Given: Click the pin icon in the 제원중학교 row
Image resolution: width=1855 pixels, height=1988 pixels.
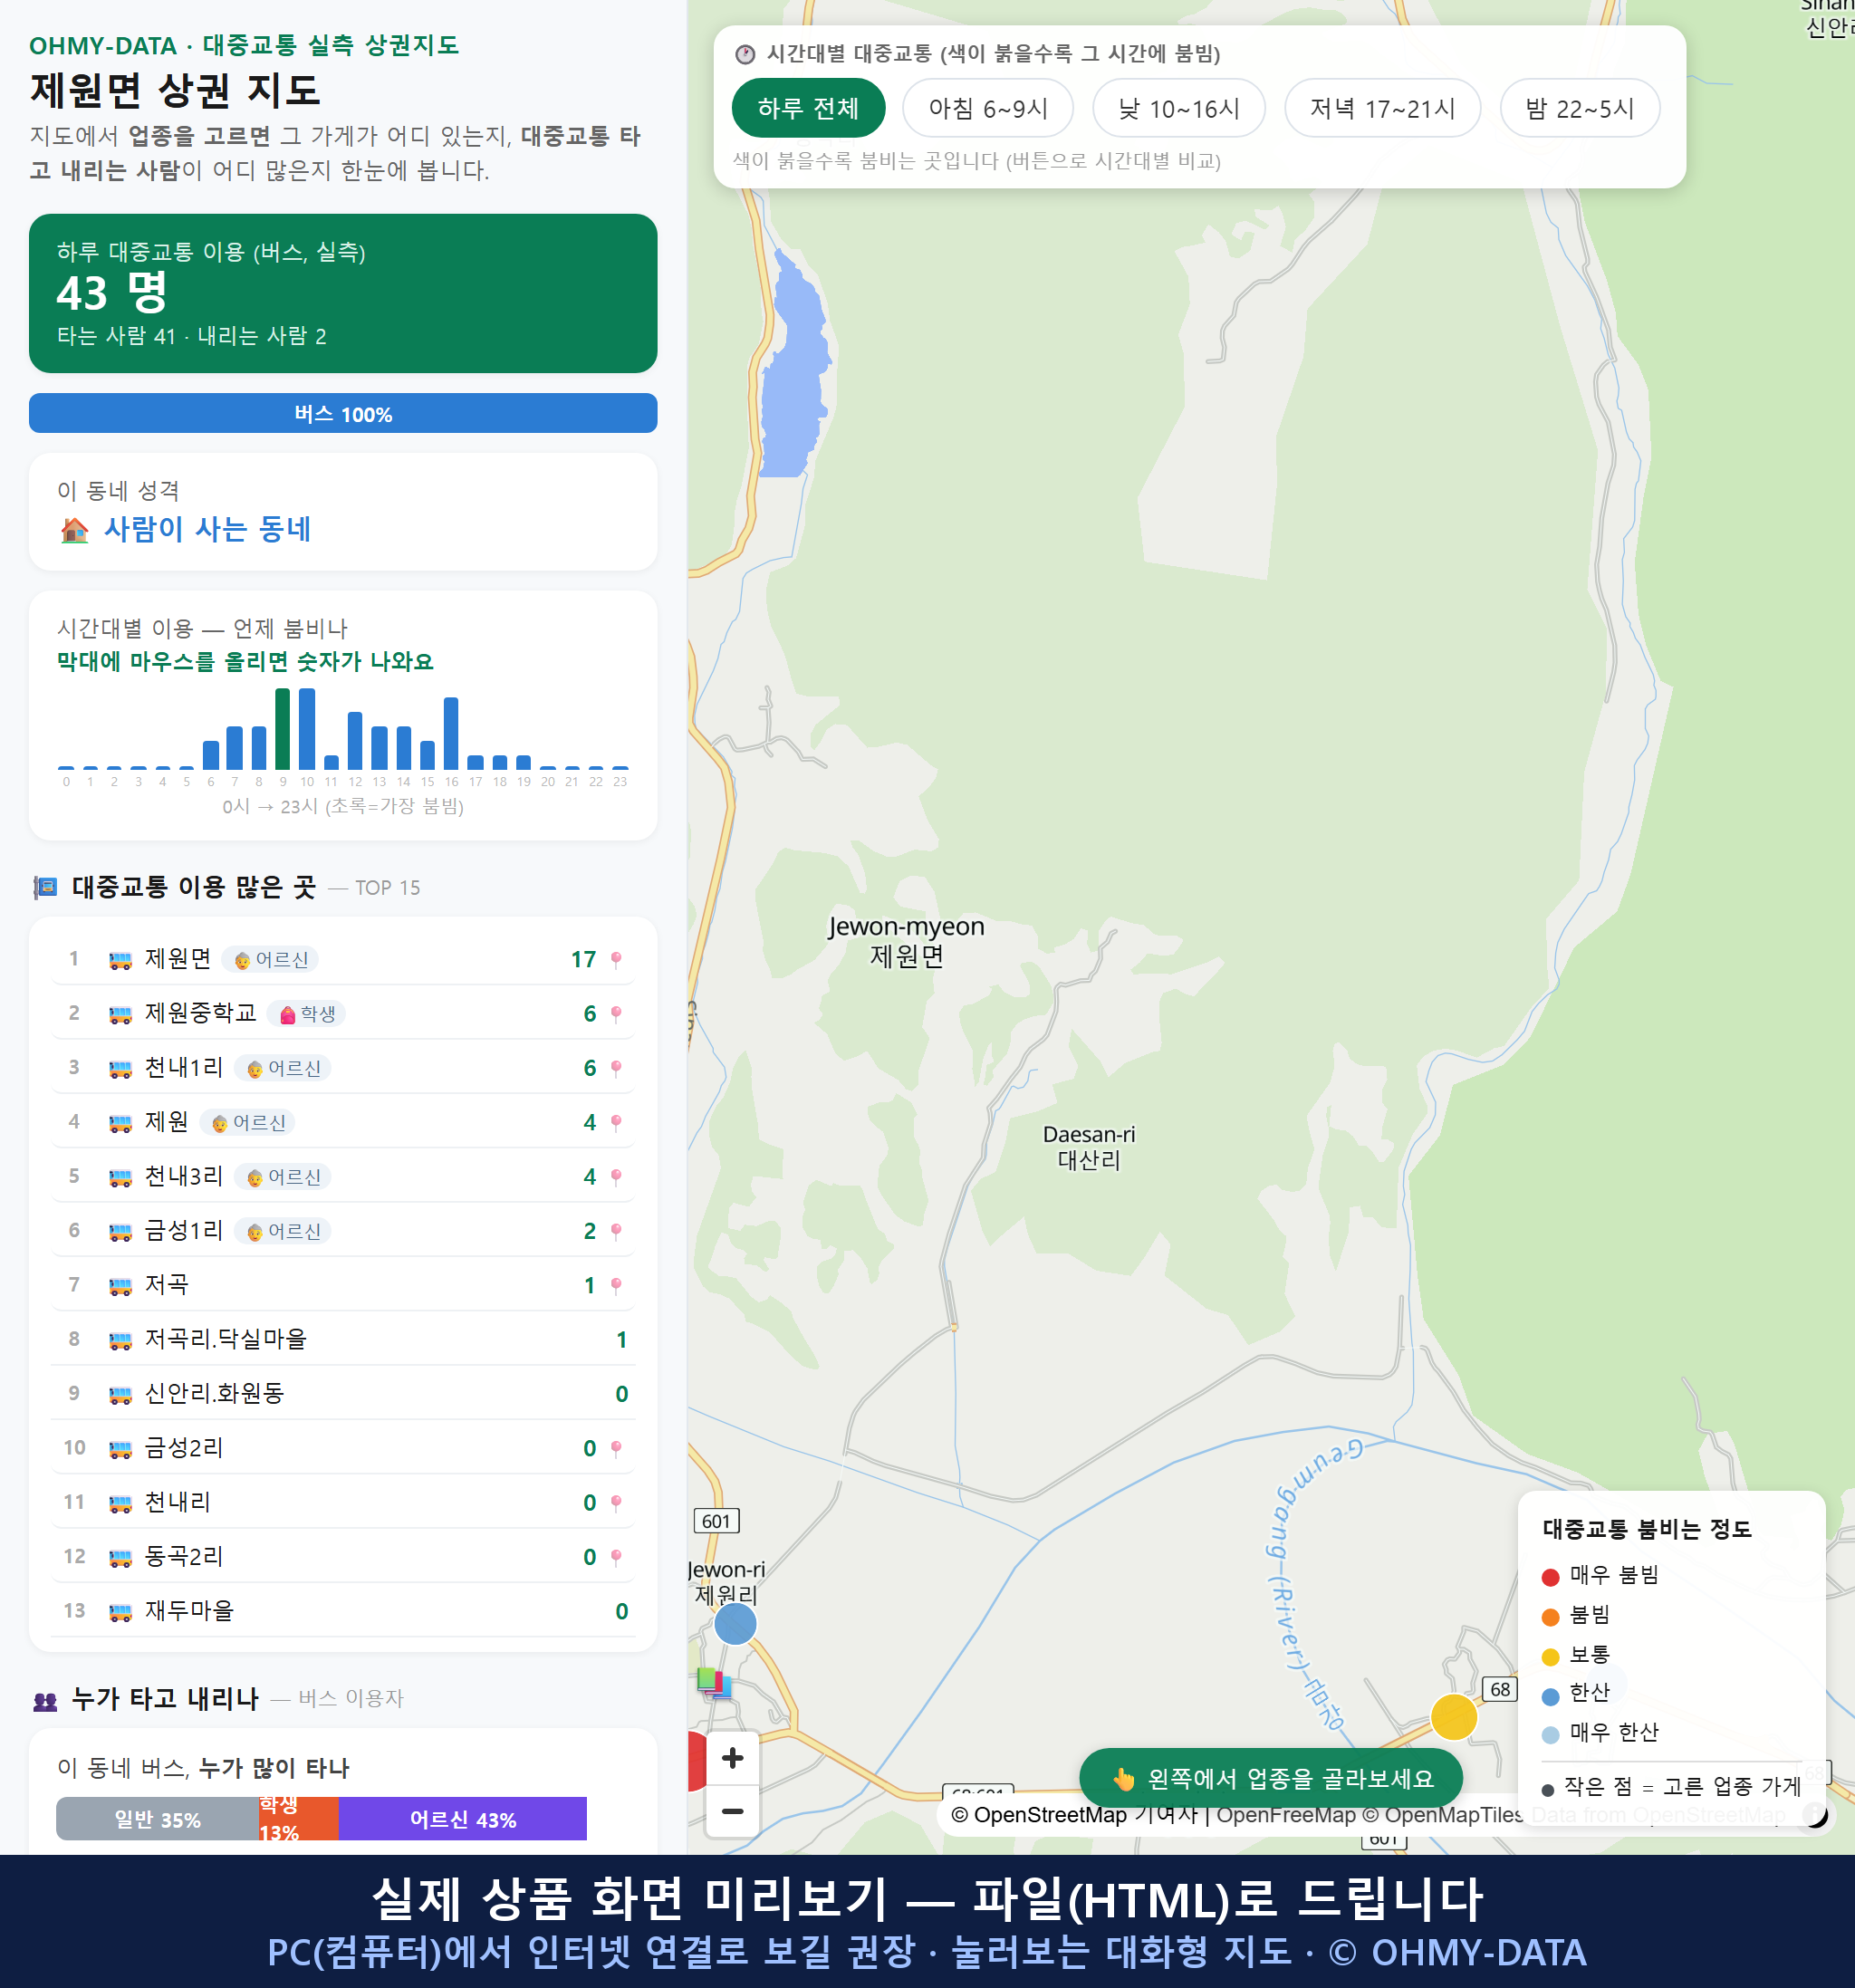Looking at the screenshot, I should click(x=616, y=1014).
